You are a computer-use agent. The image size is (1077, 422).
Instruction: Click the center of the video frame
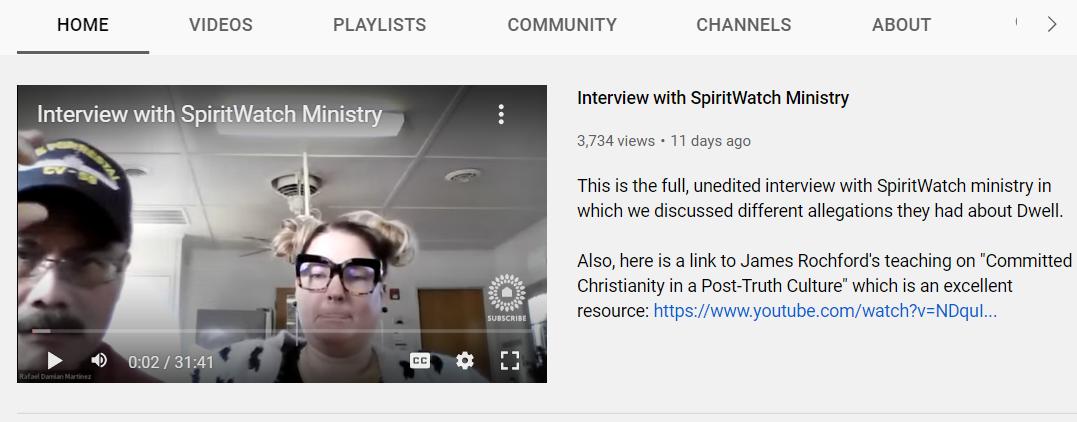point(282,234)
